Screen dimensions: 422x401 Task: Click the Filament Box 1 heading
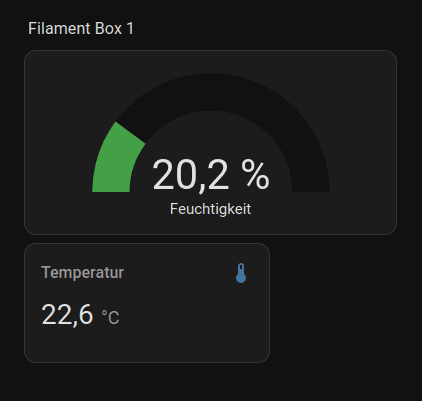[x=81, y=28]
